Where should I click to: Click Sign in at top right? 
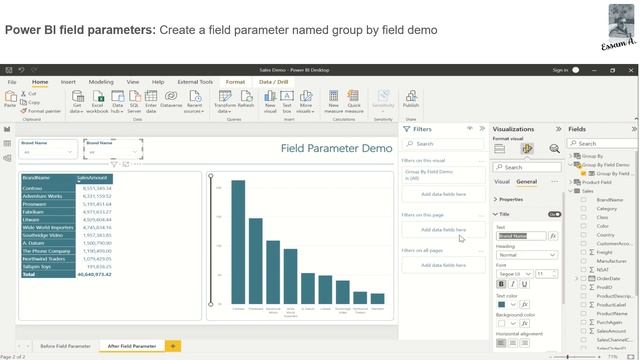560,70
